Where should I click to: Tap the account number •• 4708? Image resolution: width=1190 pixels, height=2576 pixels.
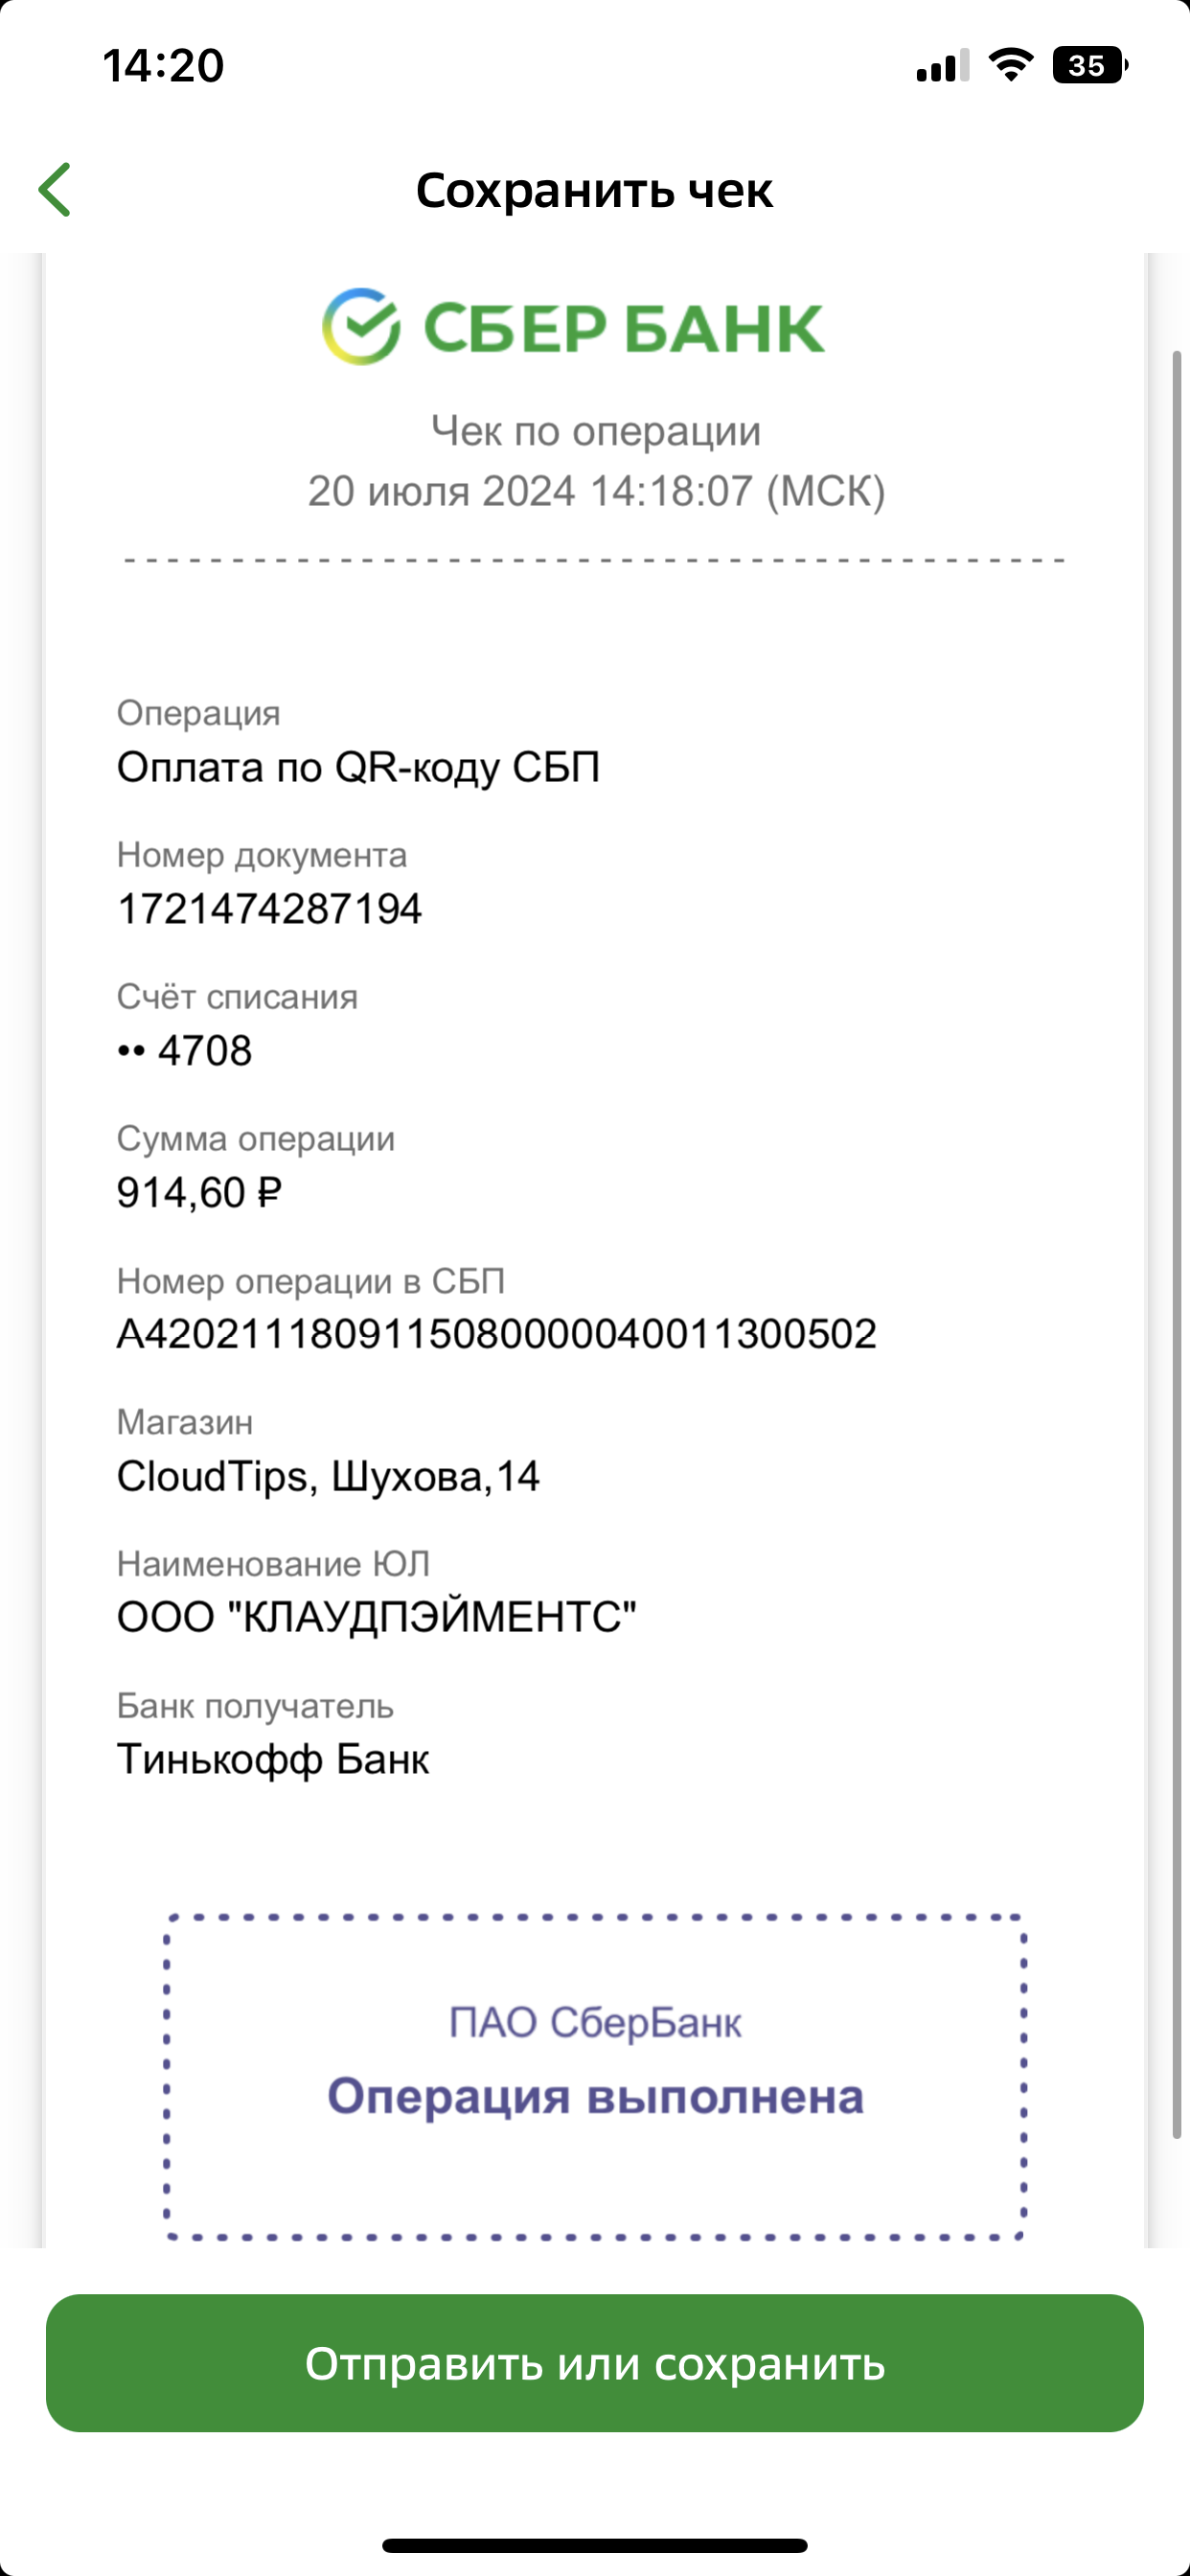point(185,1050)
